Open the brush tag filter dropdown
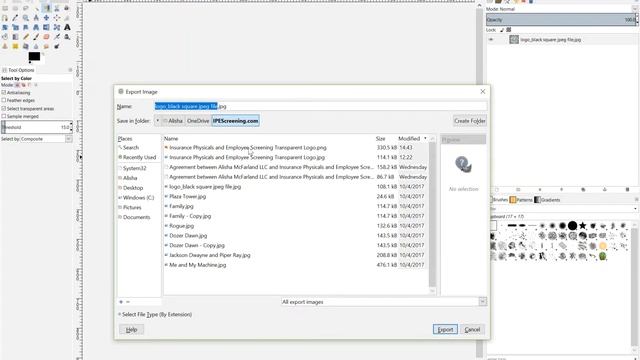 635,209
